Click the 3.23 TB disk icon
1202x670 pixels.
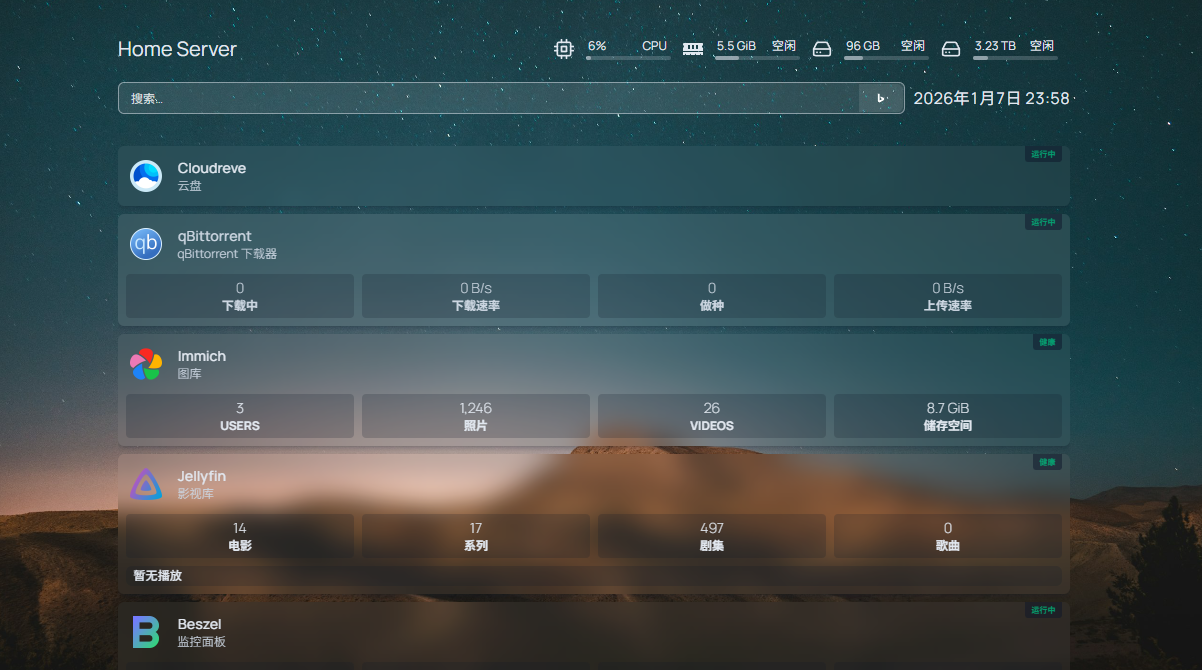(x=951, y=48)
